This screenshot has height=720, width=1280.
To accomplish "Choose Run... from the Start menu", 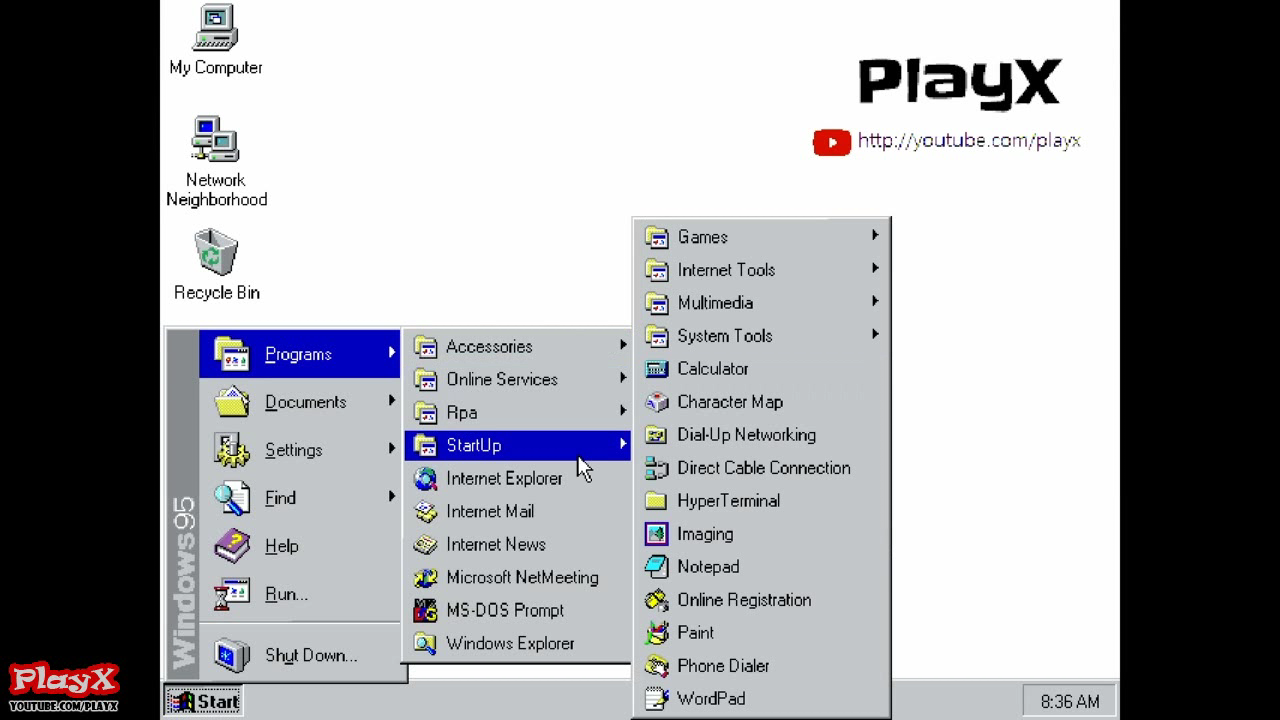I will tap(300, 594).
